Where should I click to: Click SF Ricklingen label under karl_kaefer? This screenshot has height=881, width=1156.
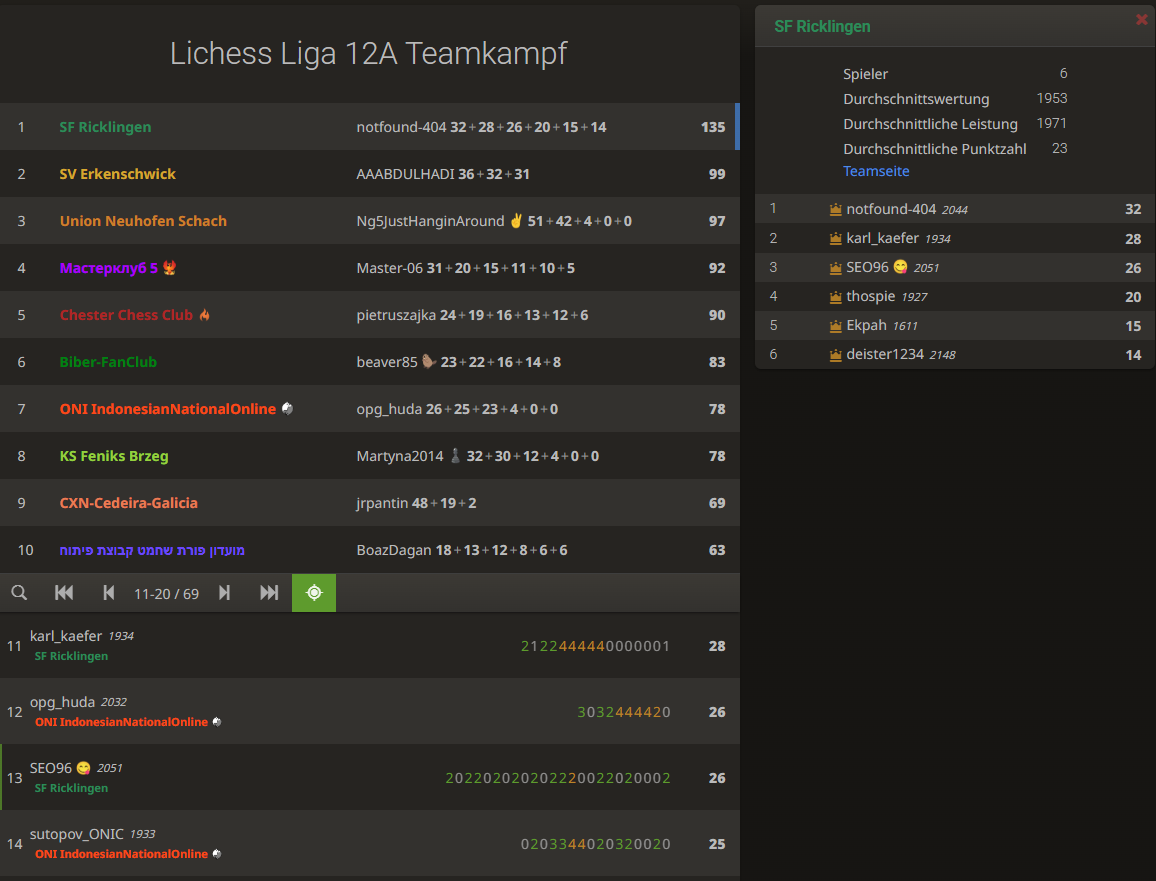coord(71,656)
